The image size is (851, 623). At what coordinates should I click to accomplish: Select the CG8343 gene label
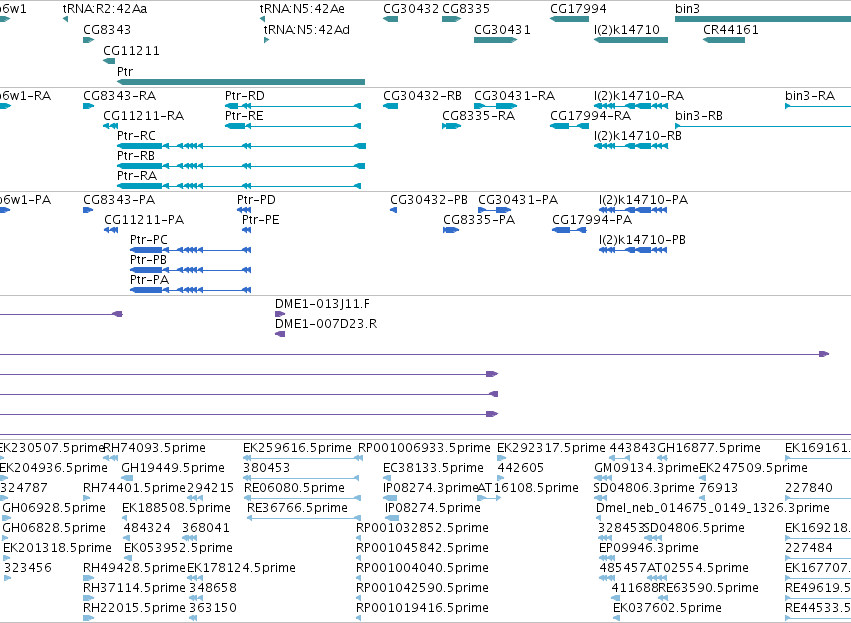coord(107,30)
